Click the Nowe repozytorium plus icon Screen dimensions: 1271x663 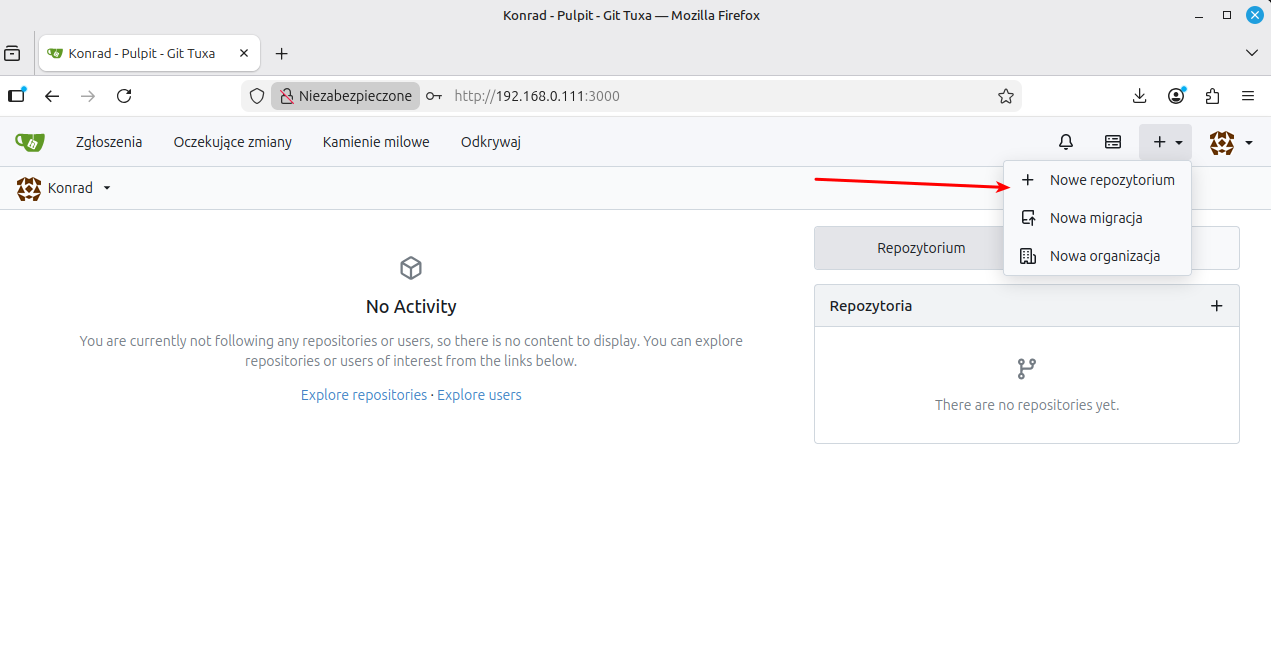coord(1027,180)
